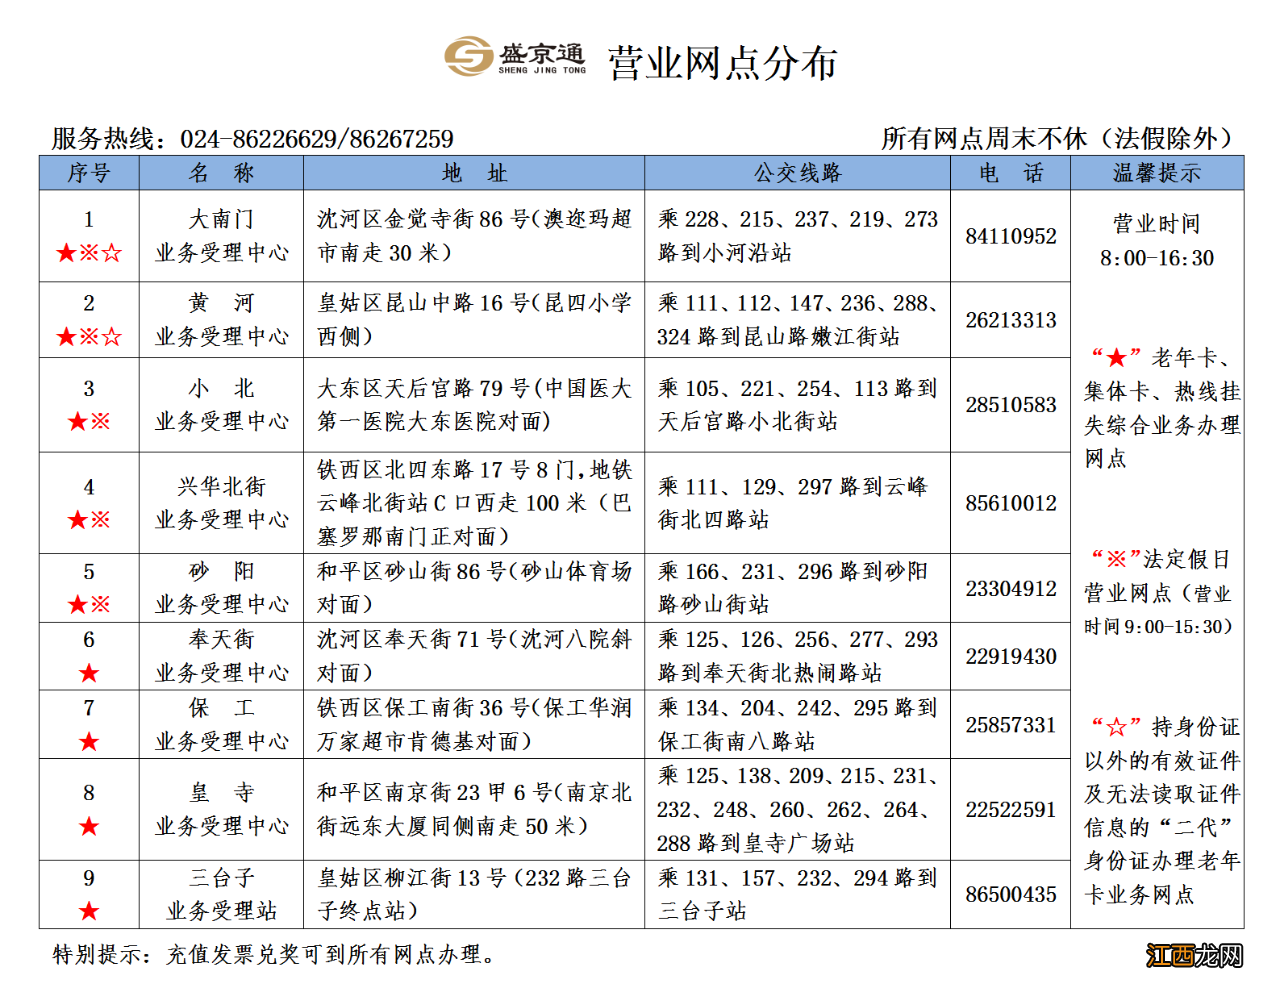This screenshot has height=986, width=1280.
Task: Click bus route to 砂阳路砂山街站
Action: click(x=797, y=588)
